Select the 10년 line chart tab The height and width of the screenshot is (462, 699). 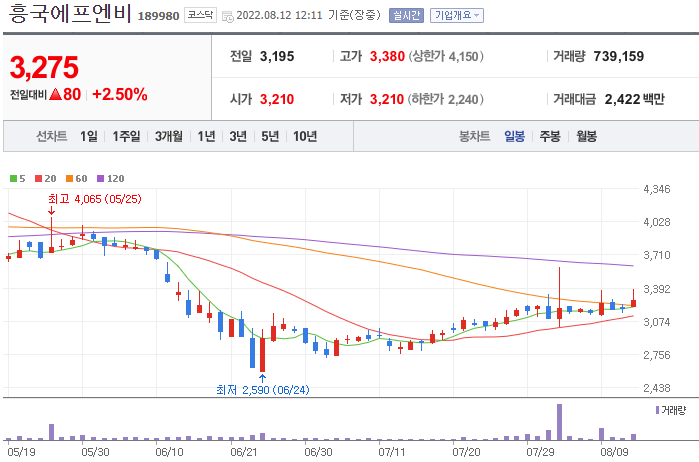tap(305, 136)
